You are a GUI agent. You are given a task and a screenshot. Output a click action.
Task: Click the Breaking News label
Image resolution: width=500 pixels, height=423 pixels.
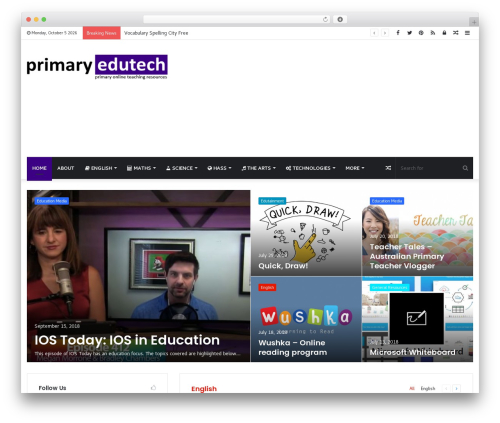click(x=101, y=33)
